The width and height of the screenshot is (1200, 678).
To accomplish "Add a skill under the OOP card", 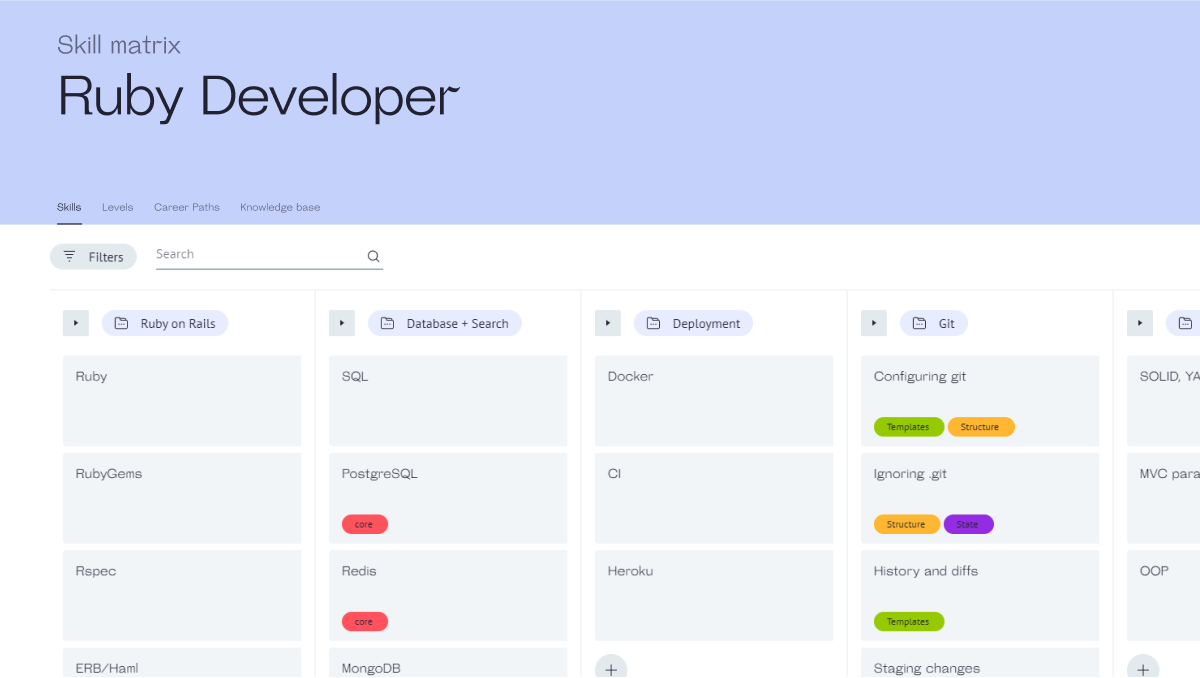I will (x=1143, y=666).
